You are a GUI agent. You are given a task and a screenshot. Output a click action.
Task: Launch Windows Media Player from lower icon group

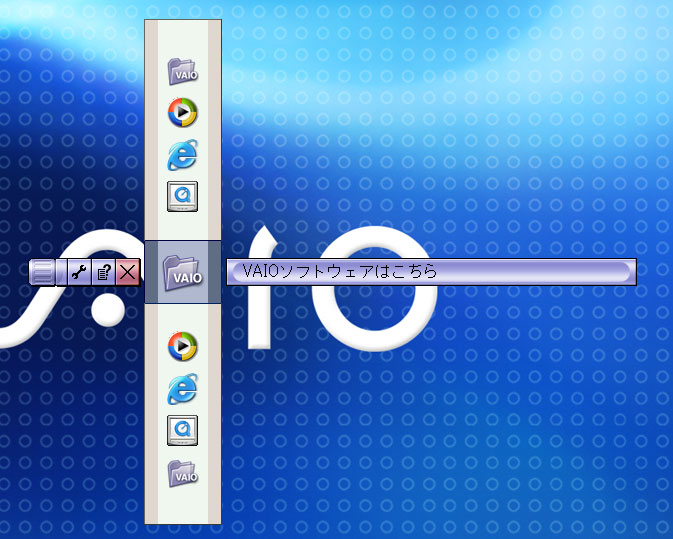pos(182,346)
